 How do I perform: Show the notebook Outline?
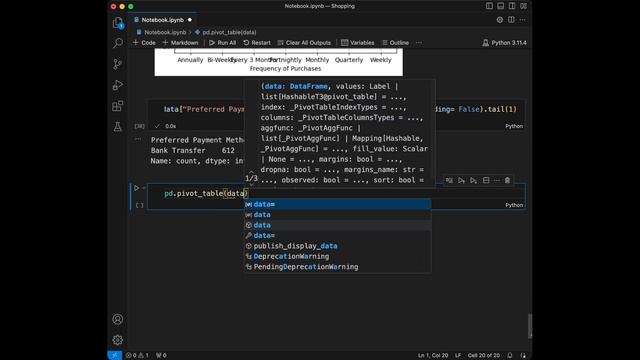tap(395, 42)
